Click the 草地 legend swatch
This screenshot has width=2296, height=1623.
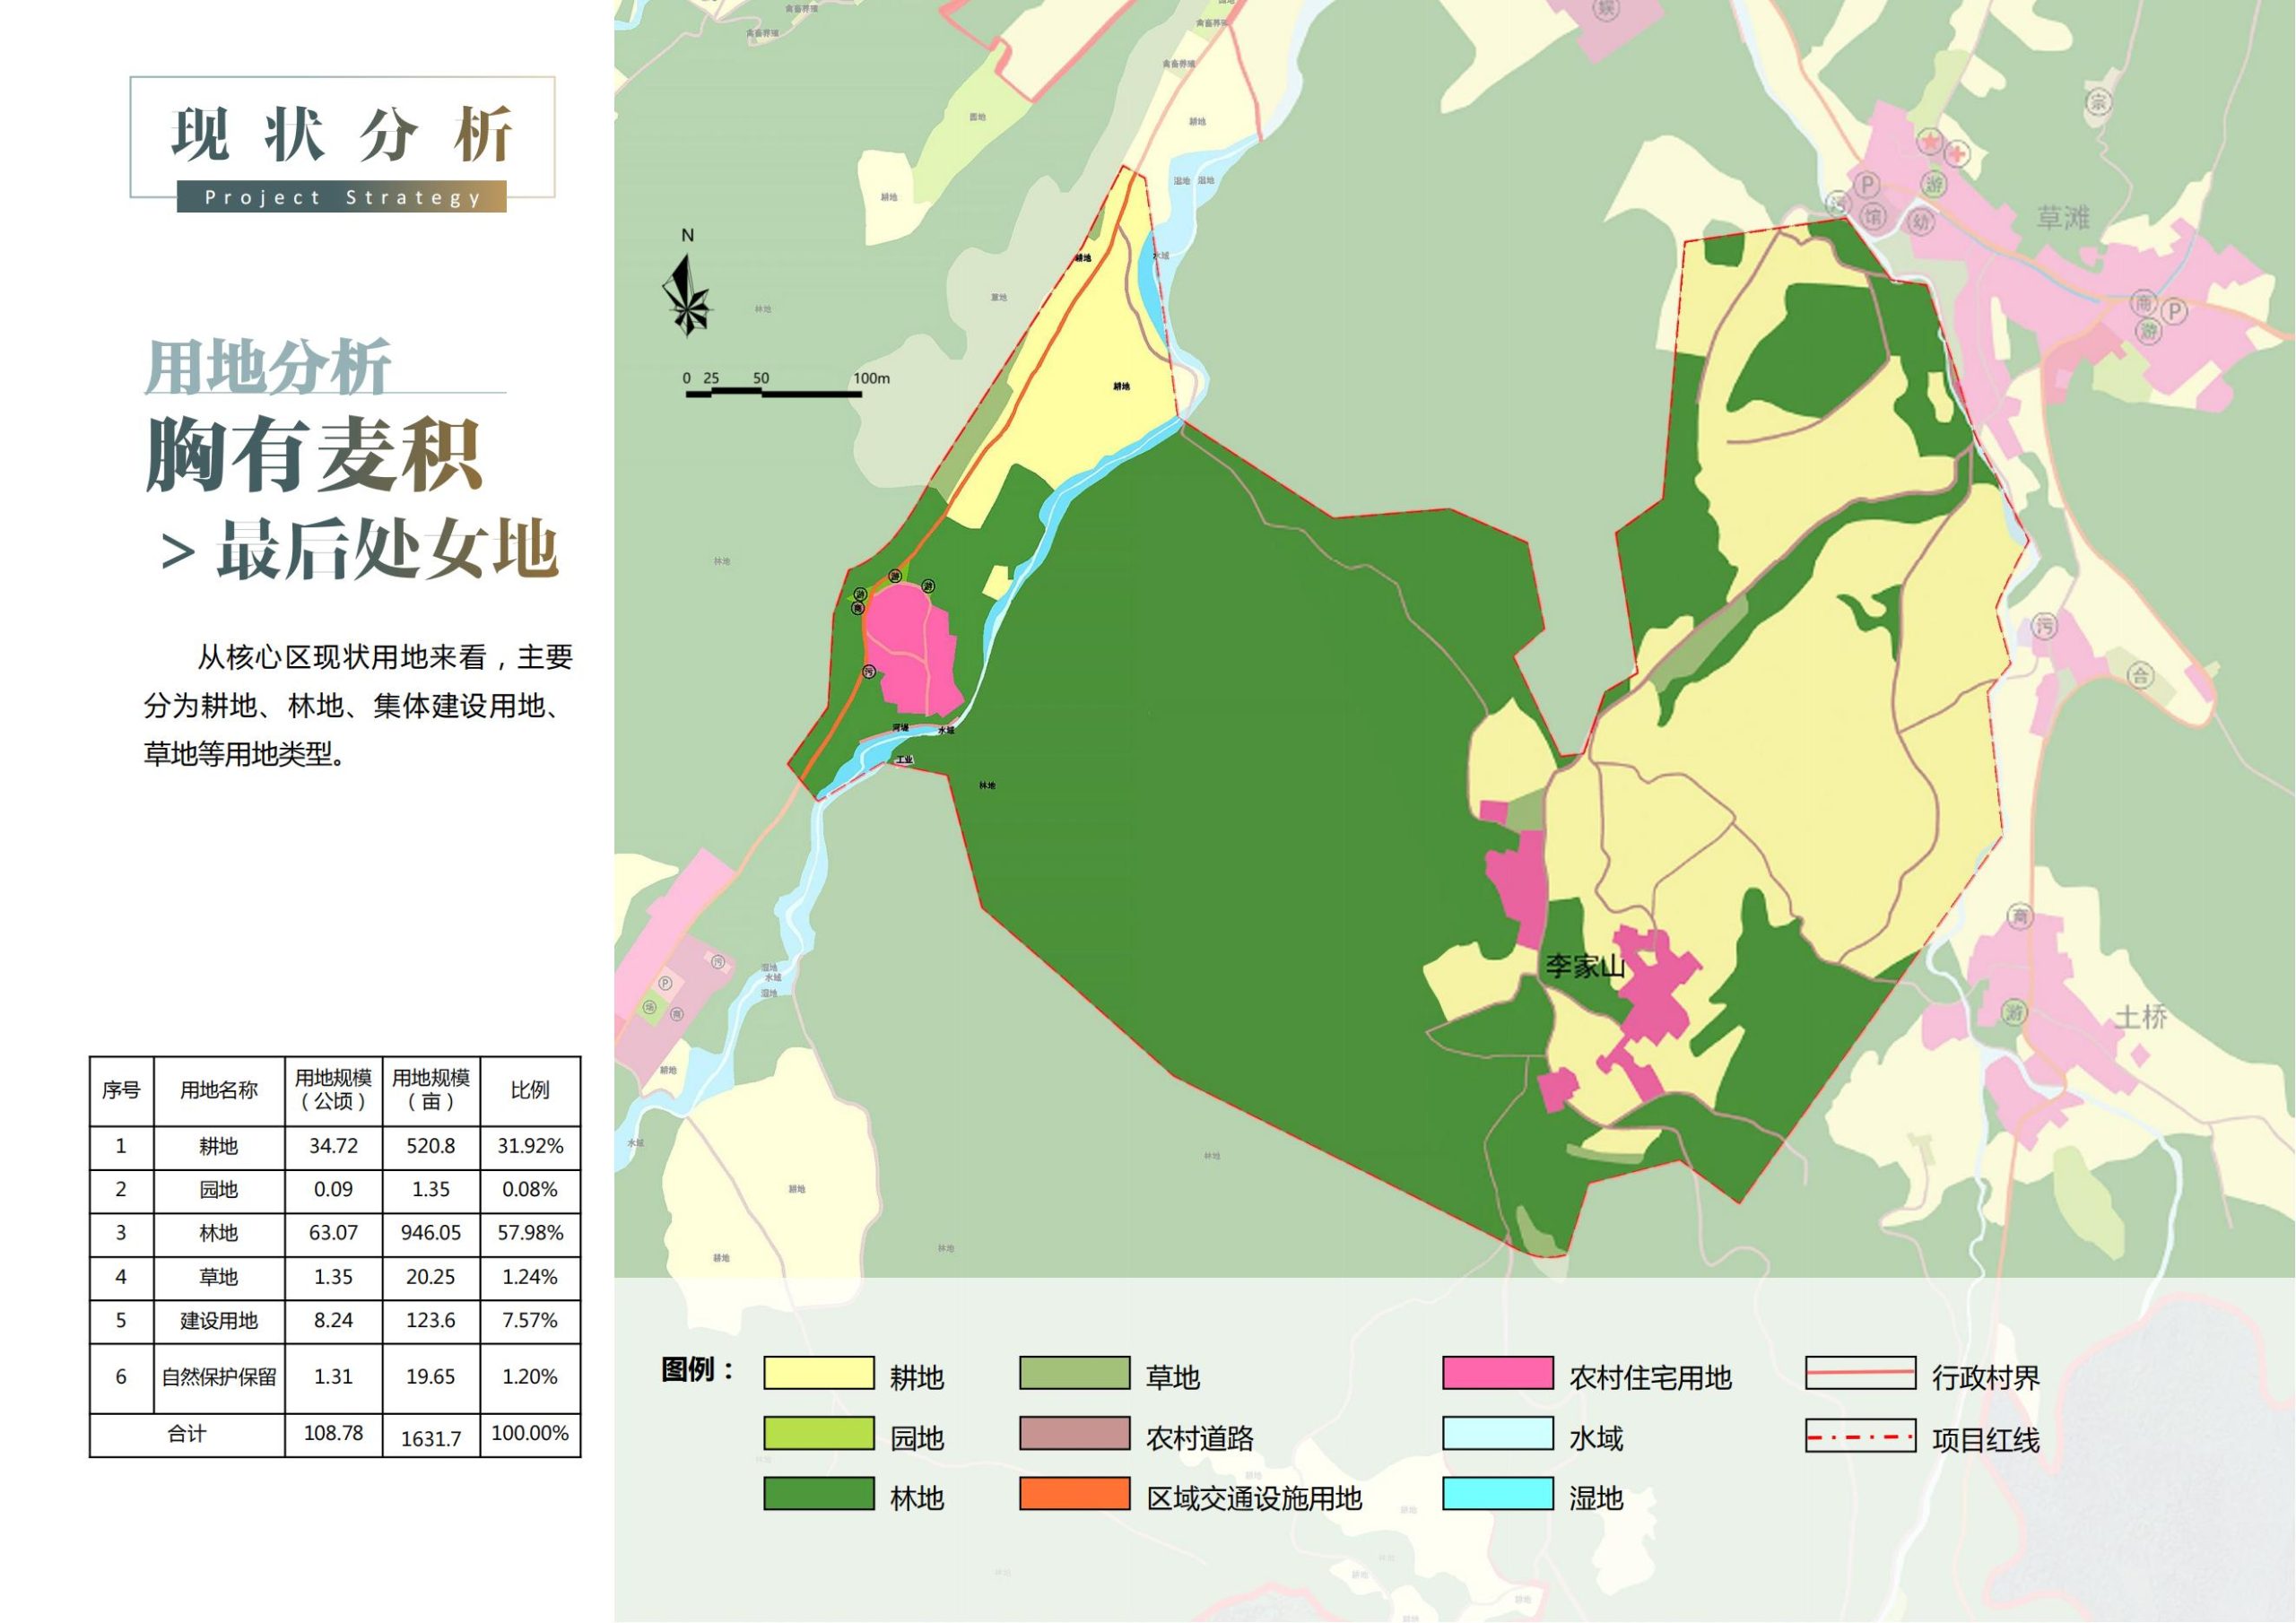pos(1074,1373)
